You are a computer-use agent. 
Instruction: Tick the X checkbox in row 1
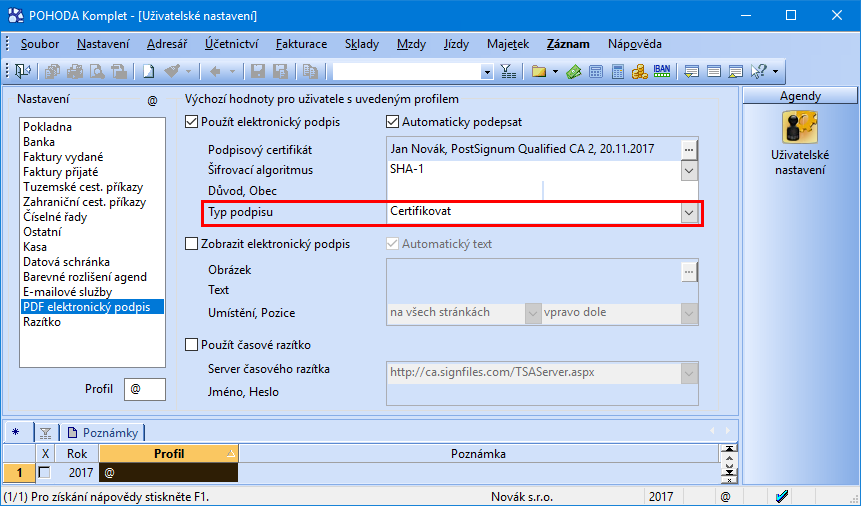(44, 472)
